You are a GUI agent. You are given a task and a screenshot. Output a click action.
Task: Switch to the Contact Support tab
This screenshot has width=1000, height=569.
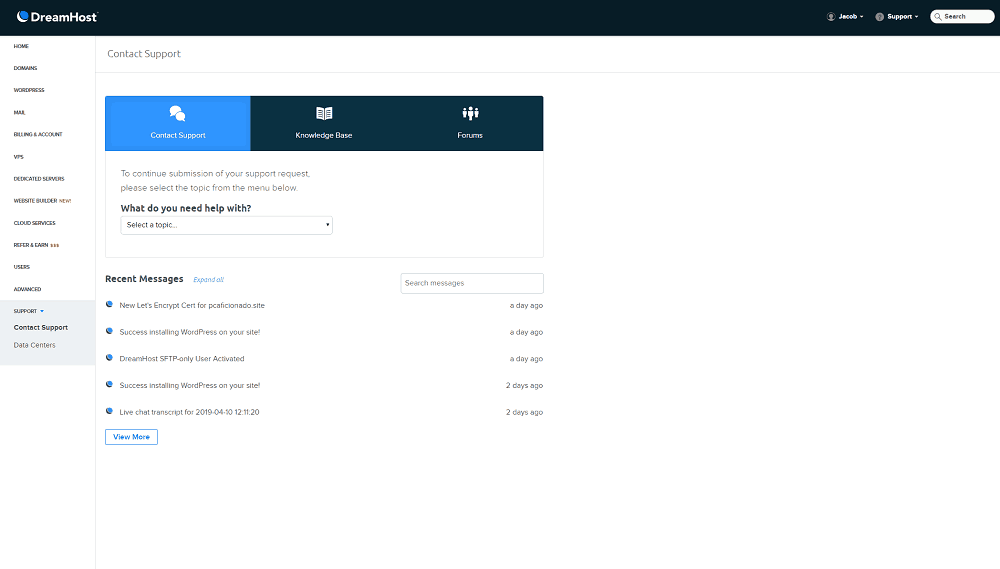[178, 123]
